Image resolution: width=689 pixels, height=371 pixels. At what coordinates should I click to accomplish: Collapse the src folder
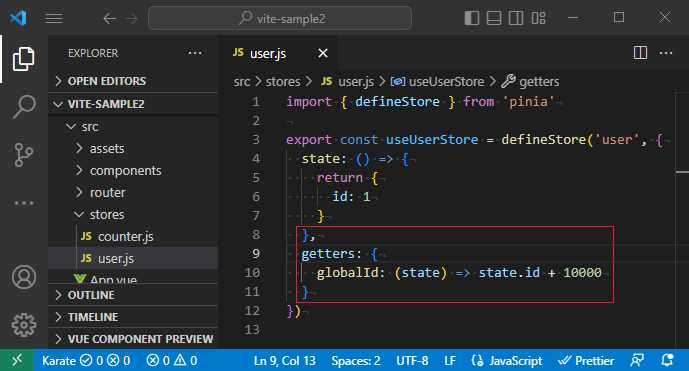[x=133, y=127]
